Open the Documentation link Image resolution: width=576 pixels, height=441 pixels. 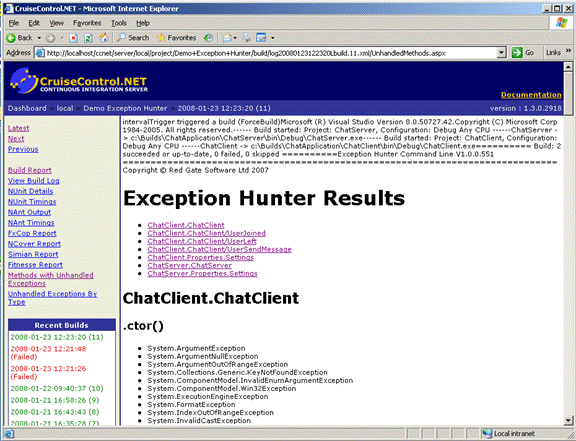(x=531, y=95)
